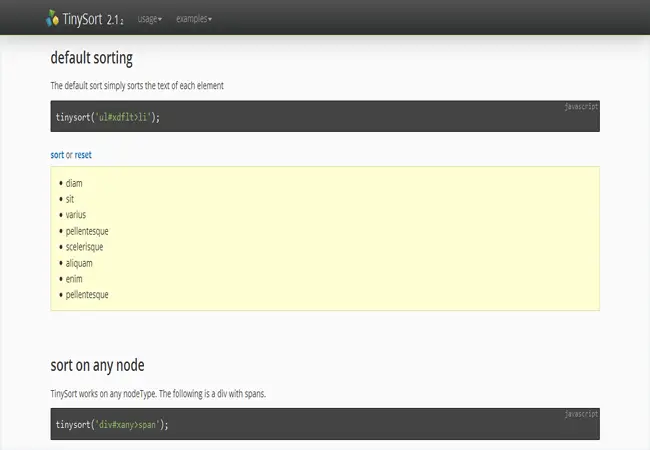650x450 pixels.
Task: Click the TinySort logo icon
Action: [x=52, y=19]
